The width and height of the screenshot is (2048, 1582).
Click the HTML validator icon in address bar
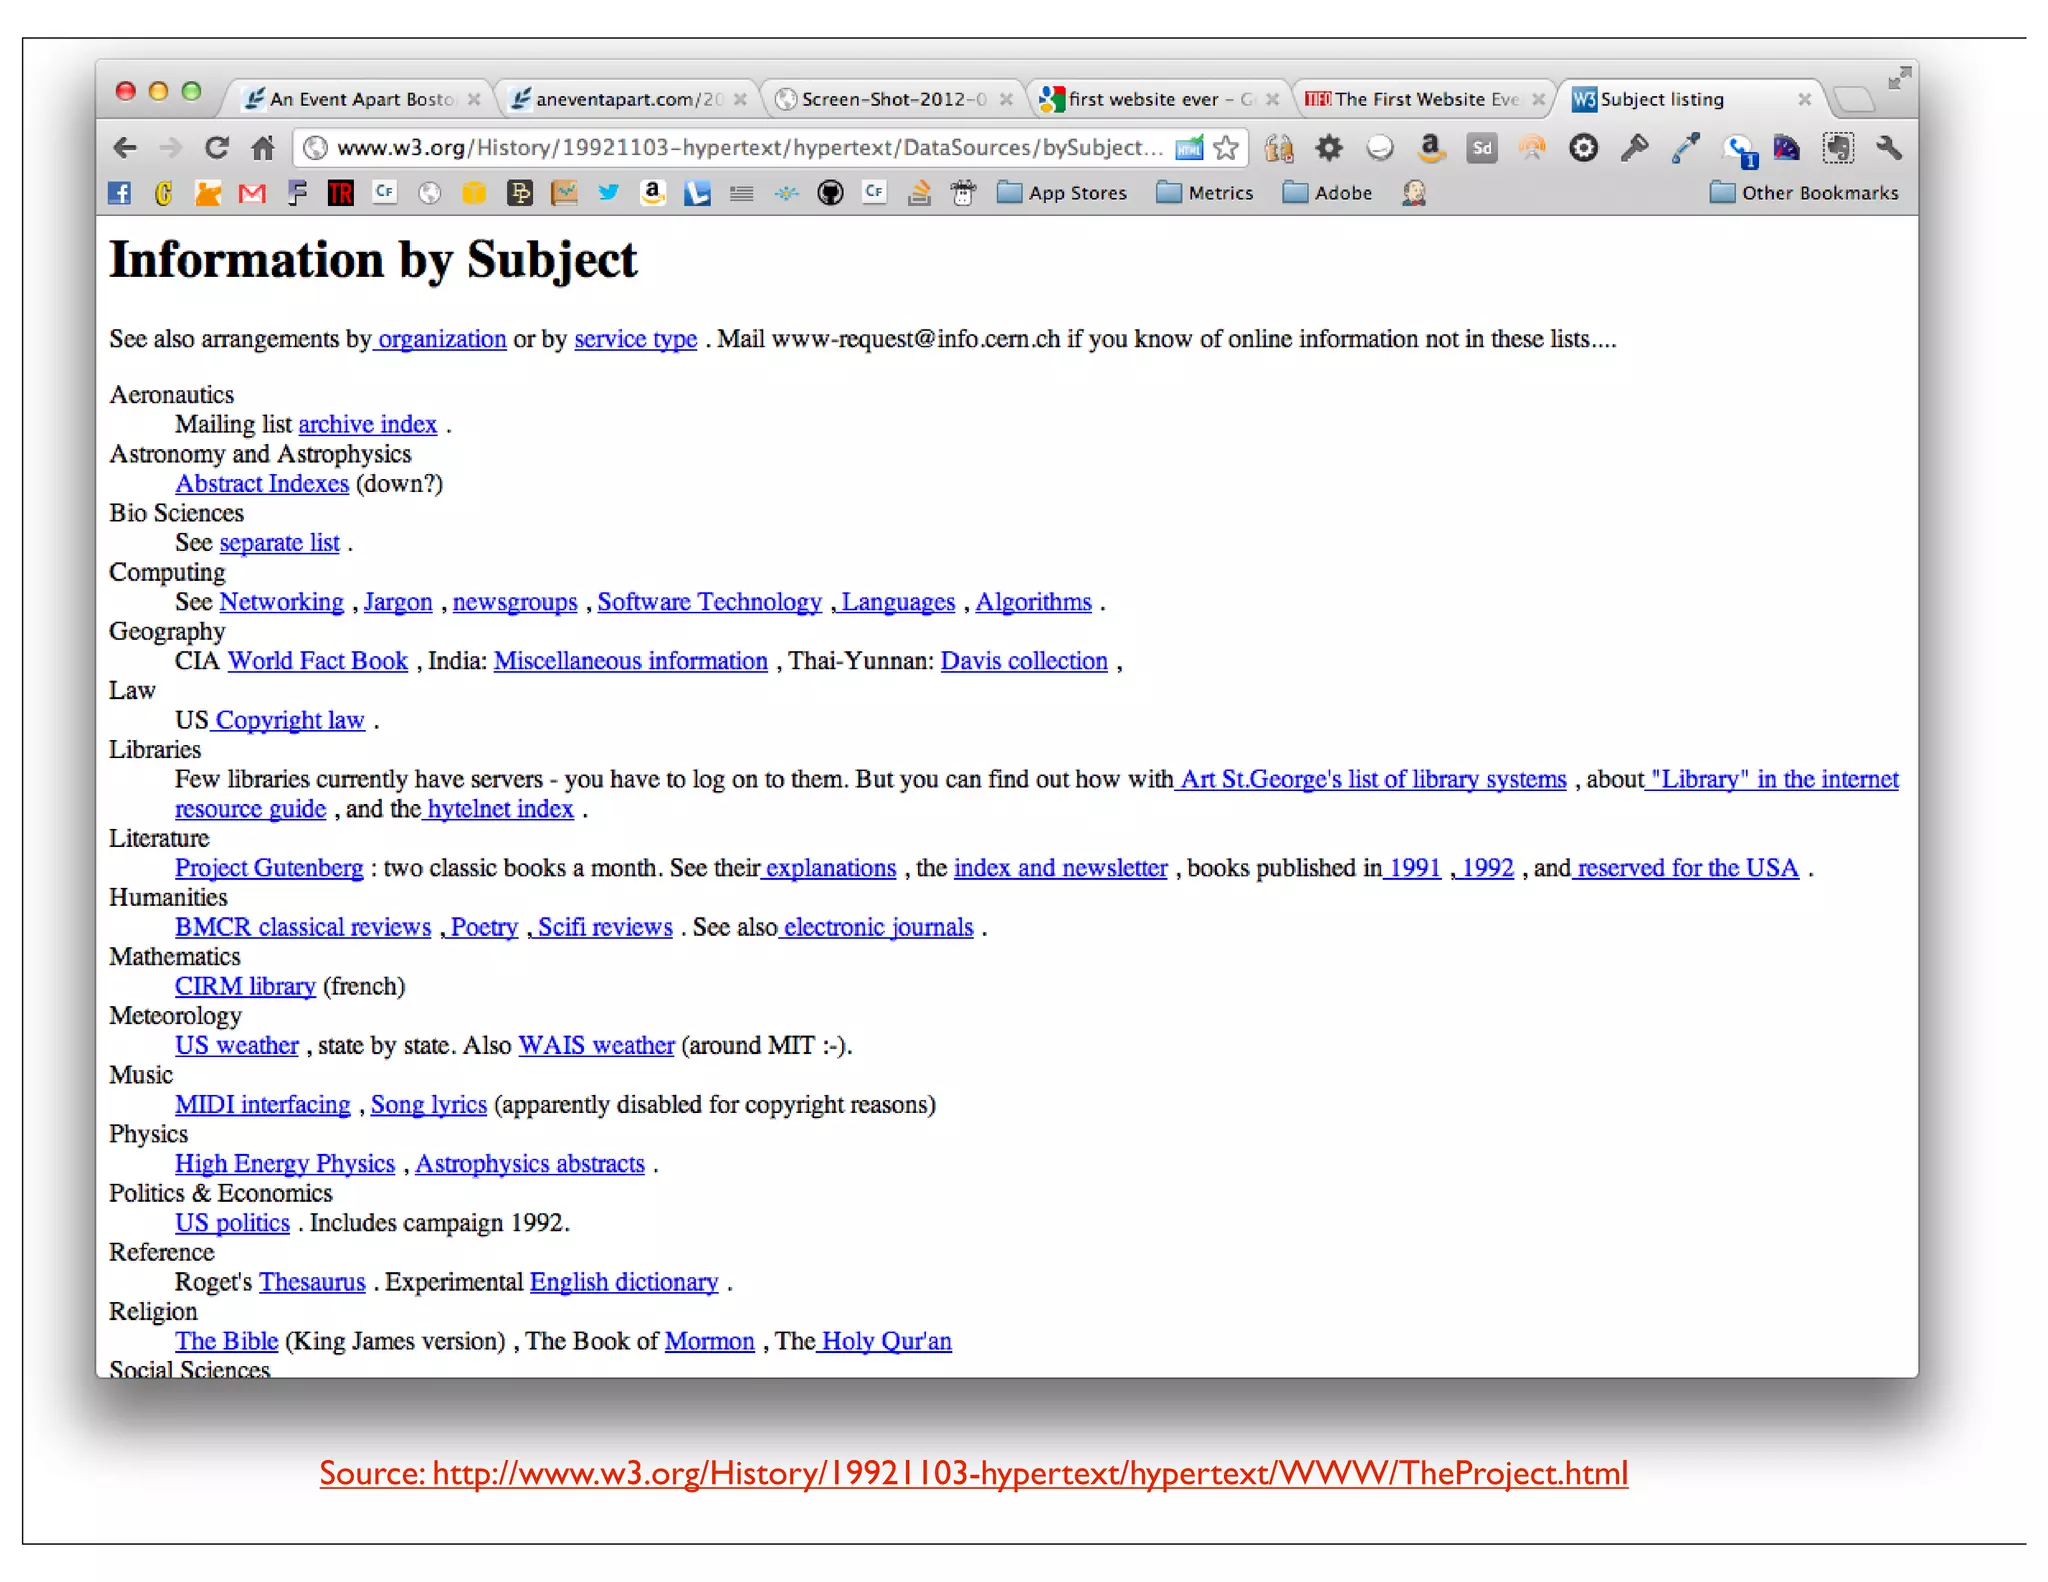point(1189,148)
